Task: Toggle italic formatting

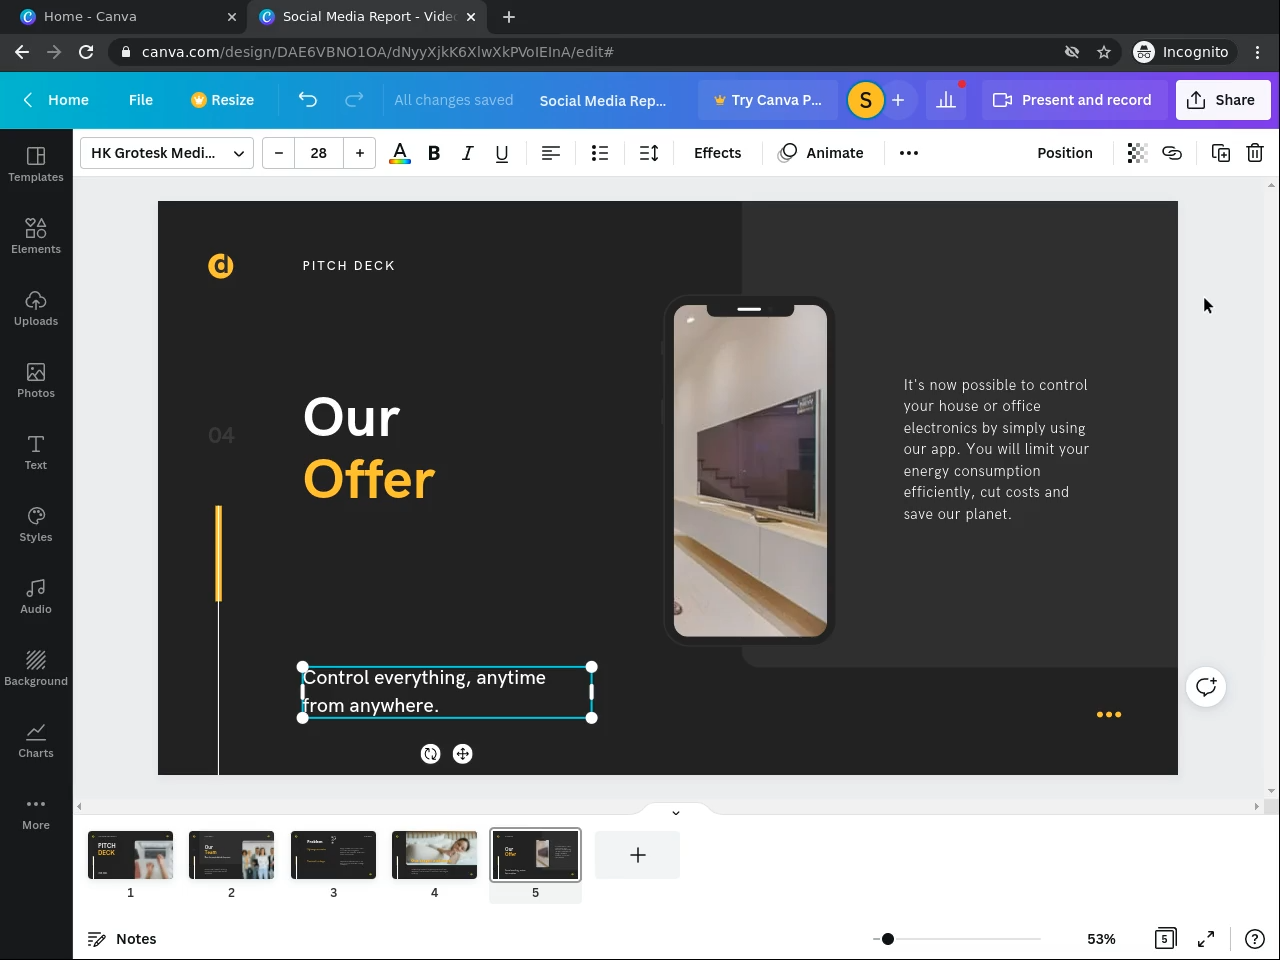Action: pos(467,153)
